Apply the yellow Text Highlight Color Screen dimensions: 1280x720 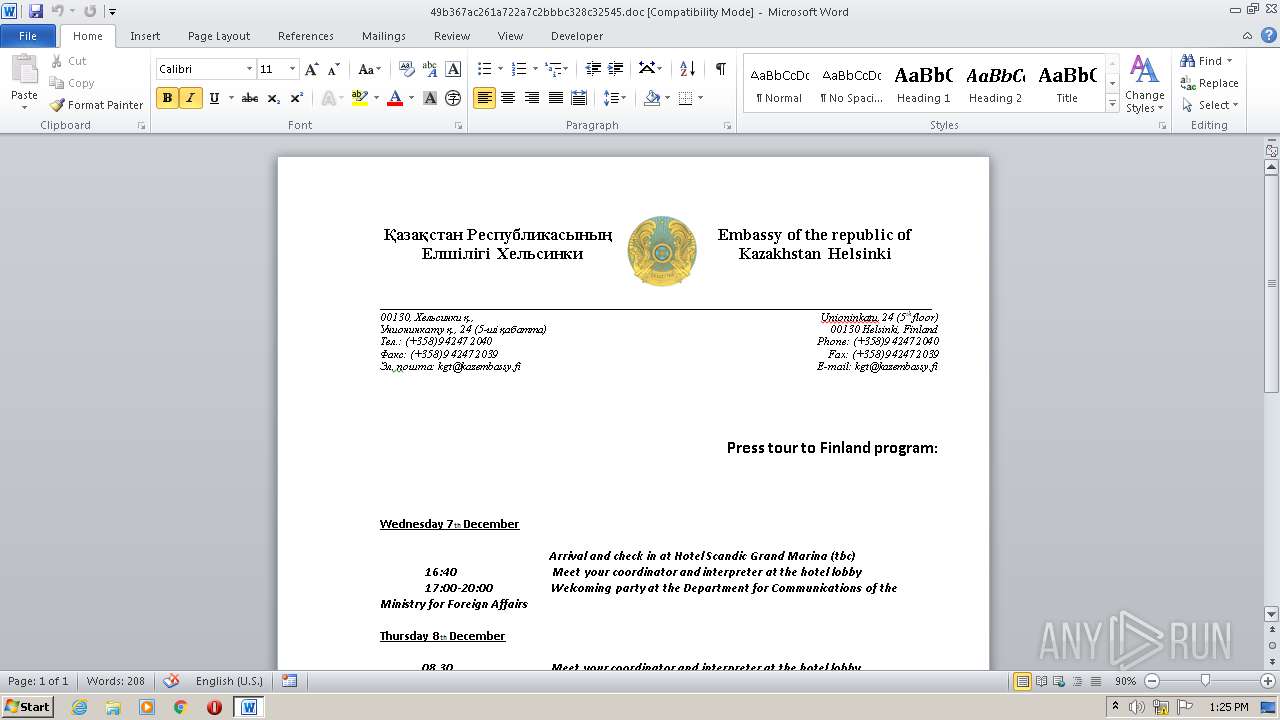(360, 98)
